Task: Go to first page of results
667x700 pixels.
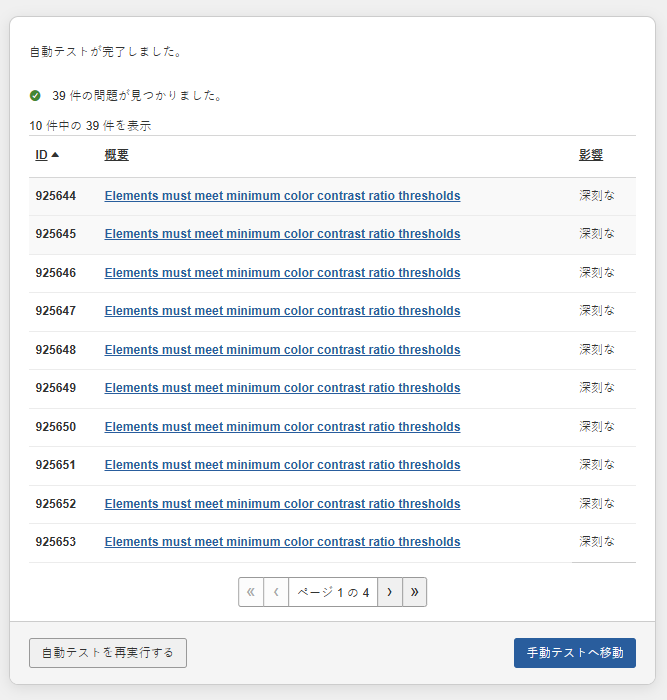Action: point(251,592)
